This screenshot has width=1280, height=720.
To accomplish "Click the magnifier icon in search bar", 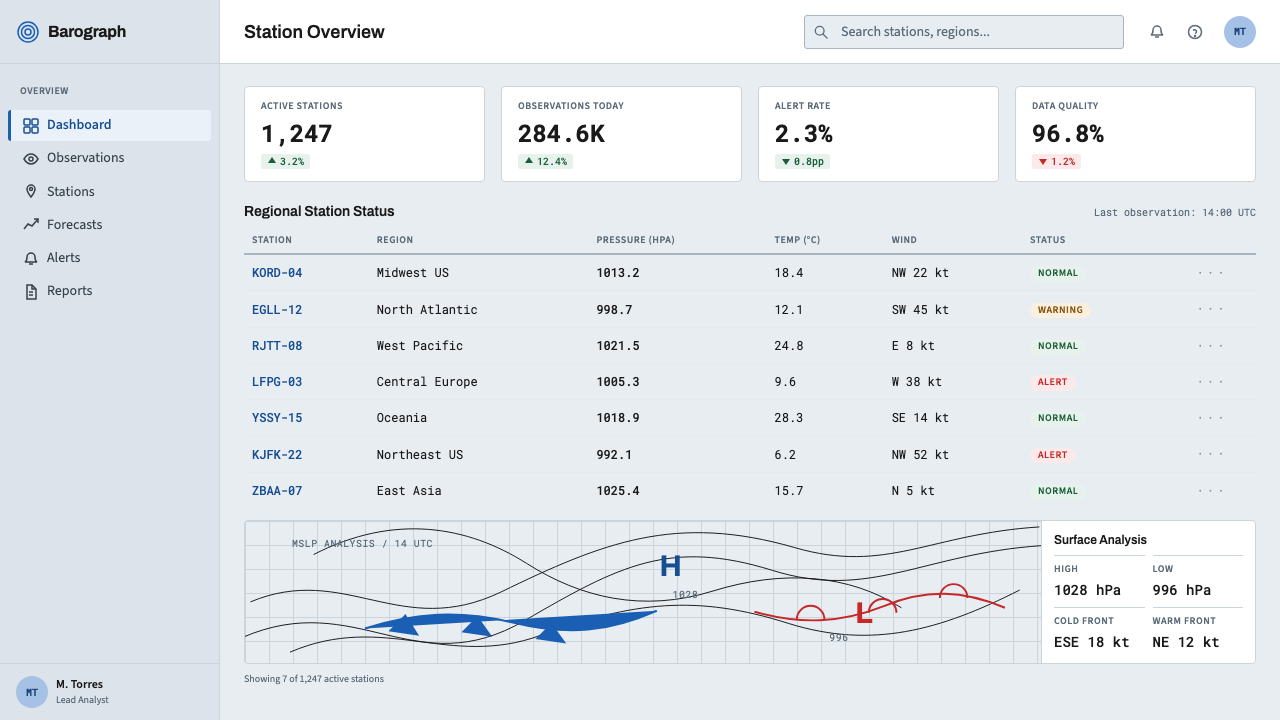I will click(x=821, y=32).
